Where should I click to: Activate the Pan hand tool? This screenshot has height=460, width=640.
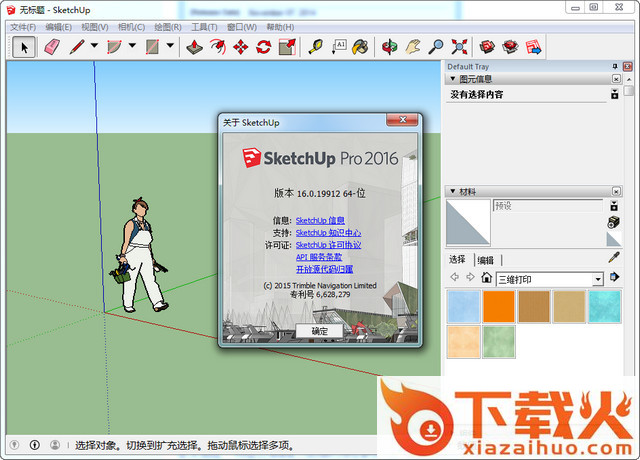click(x=413, y=47)
